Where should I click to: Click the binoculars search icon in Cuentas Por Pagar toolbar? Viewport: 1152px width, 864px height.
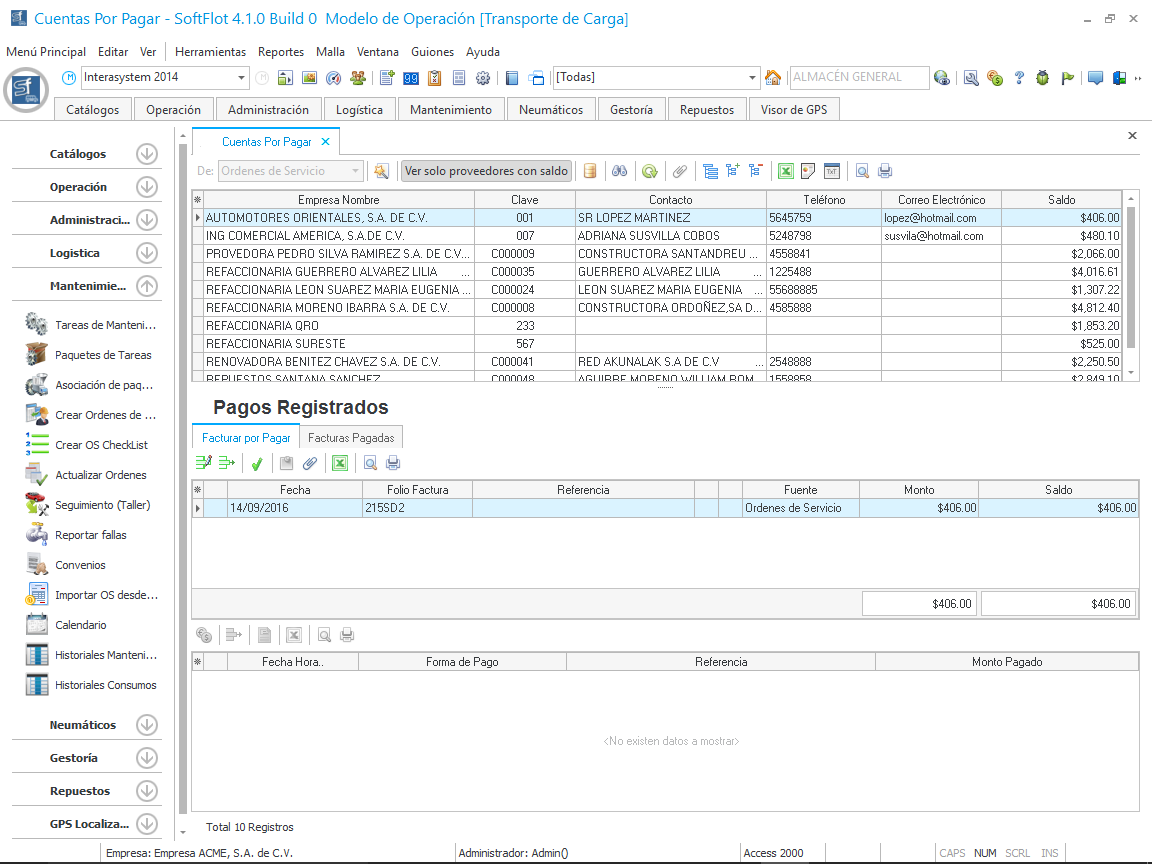pyautogui.click(x=620, y=171)
